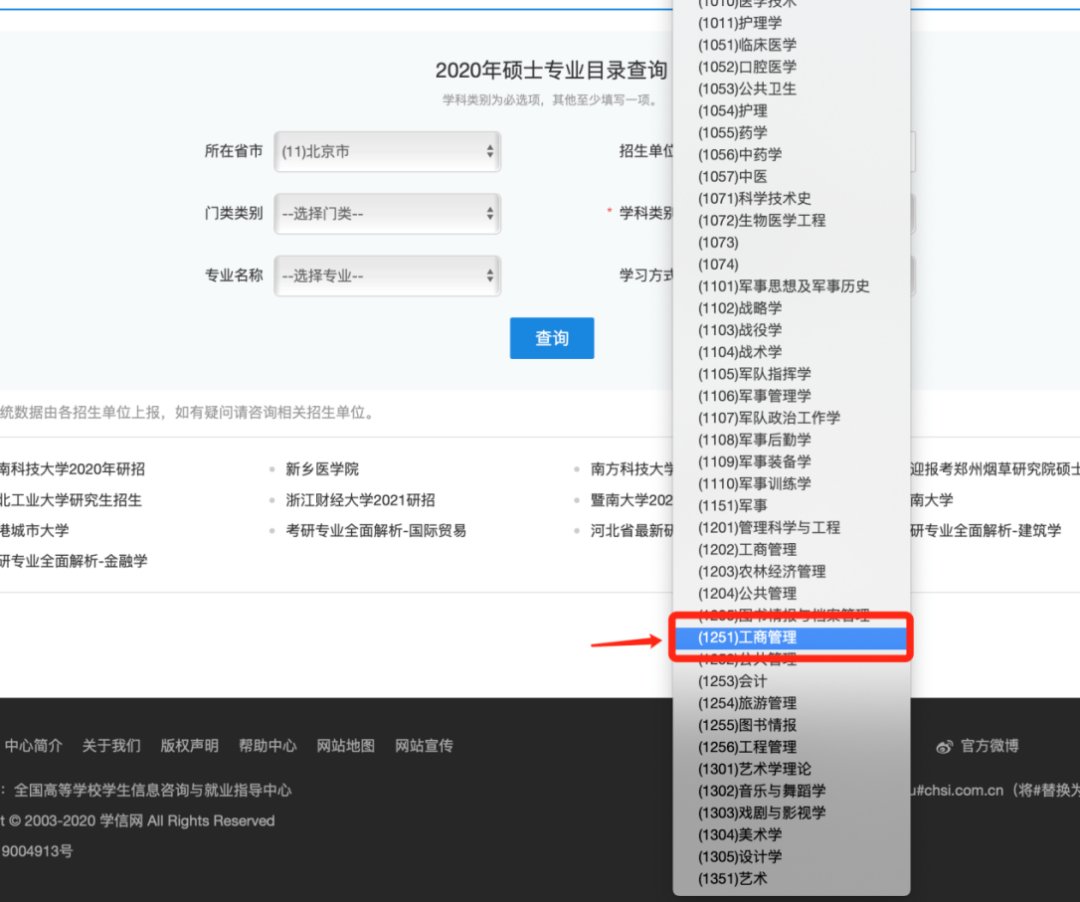Open the 所在省市 province dropdown
Screen dimensions: 1080x902
pos(387,152)
